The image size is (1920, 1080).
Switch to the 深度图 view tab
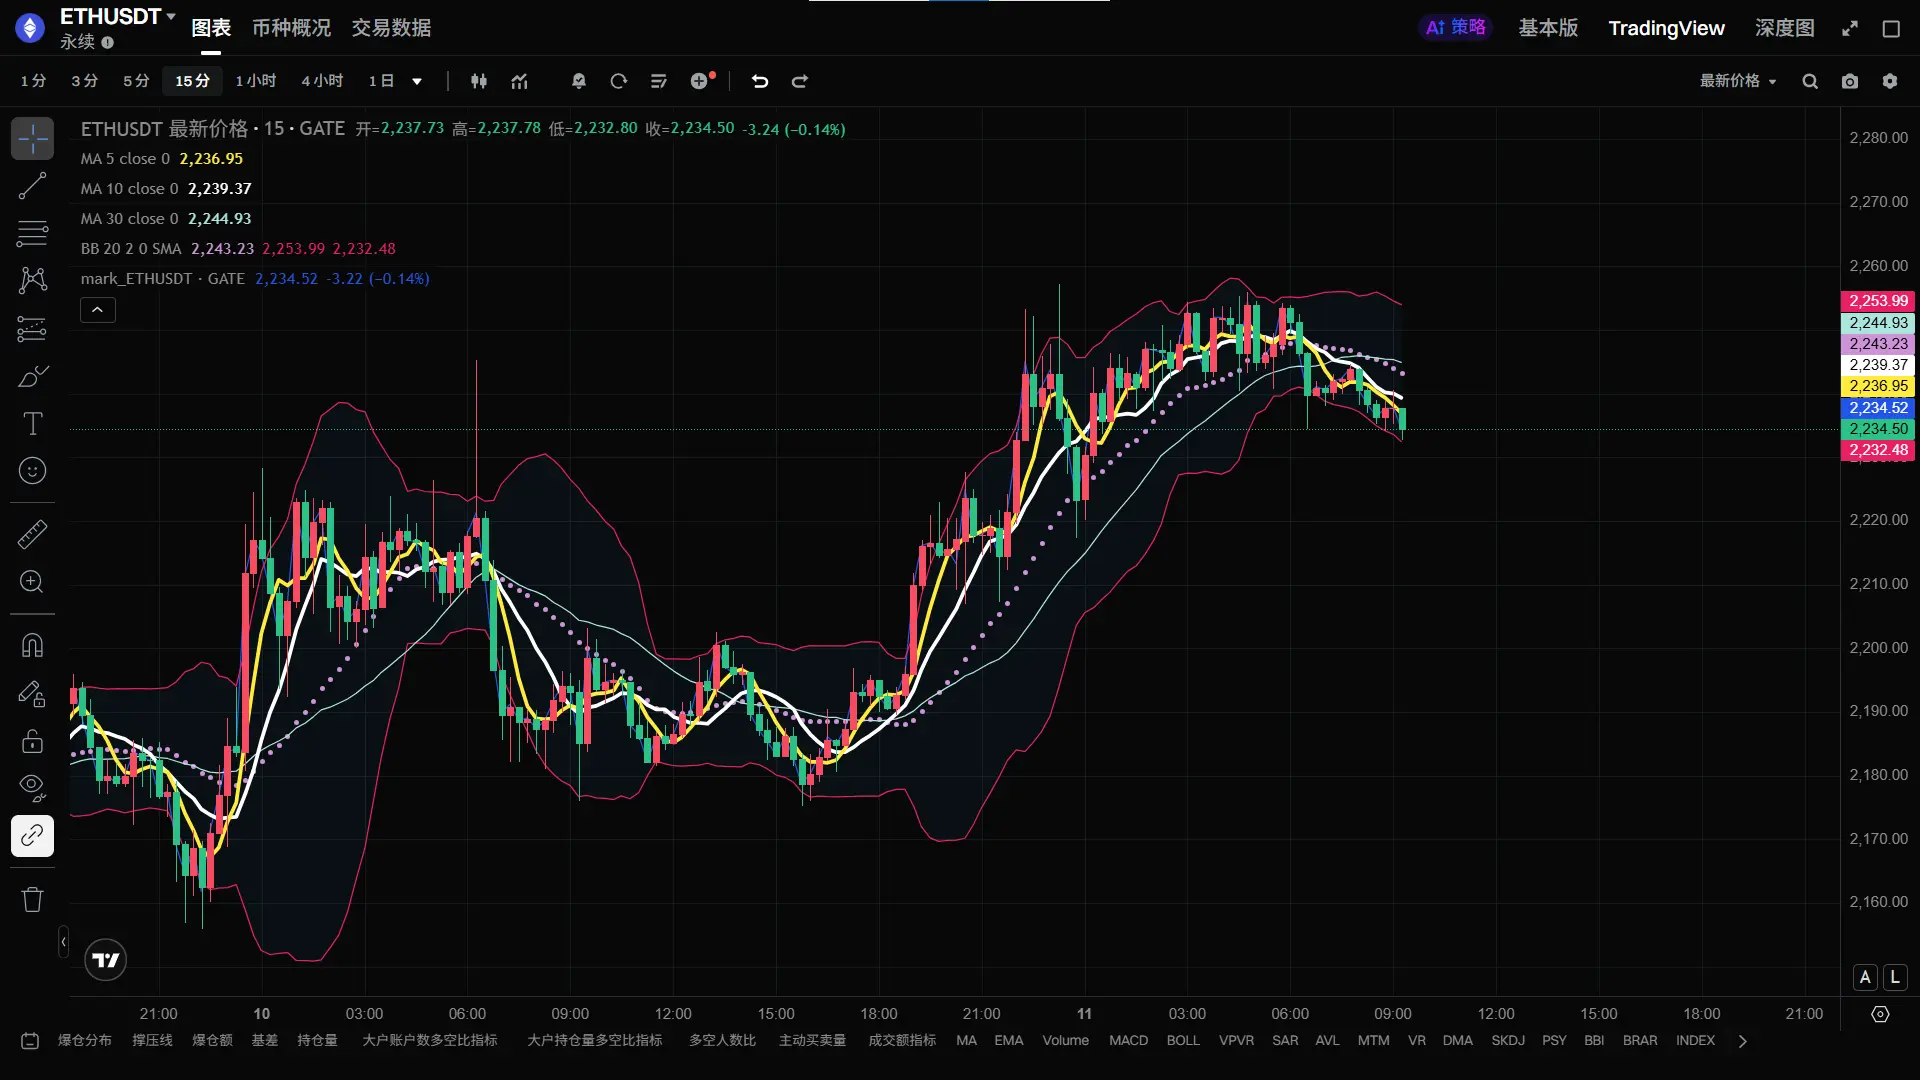(x=1784, y=28)
